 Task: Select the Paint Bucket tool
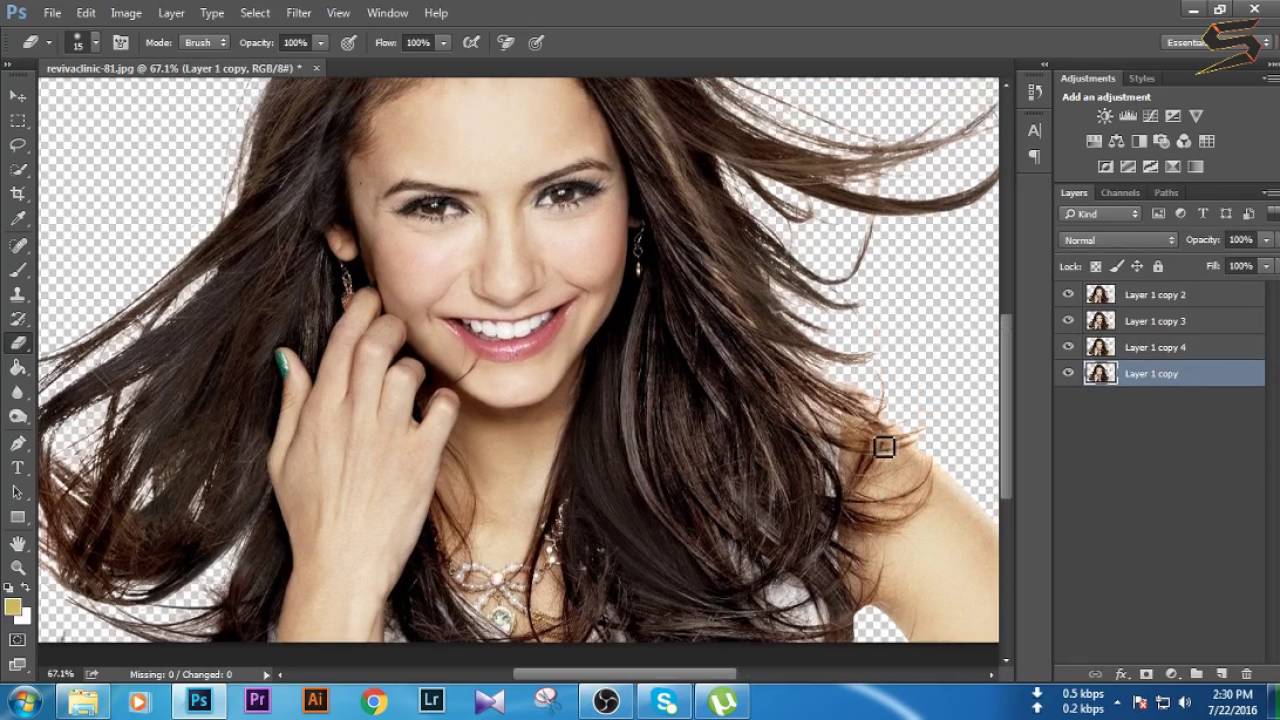18,368
